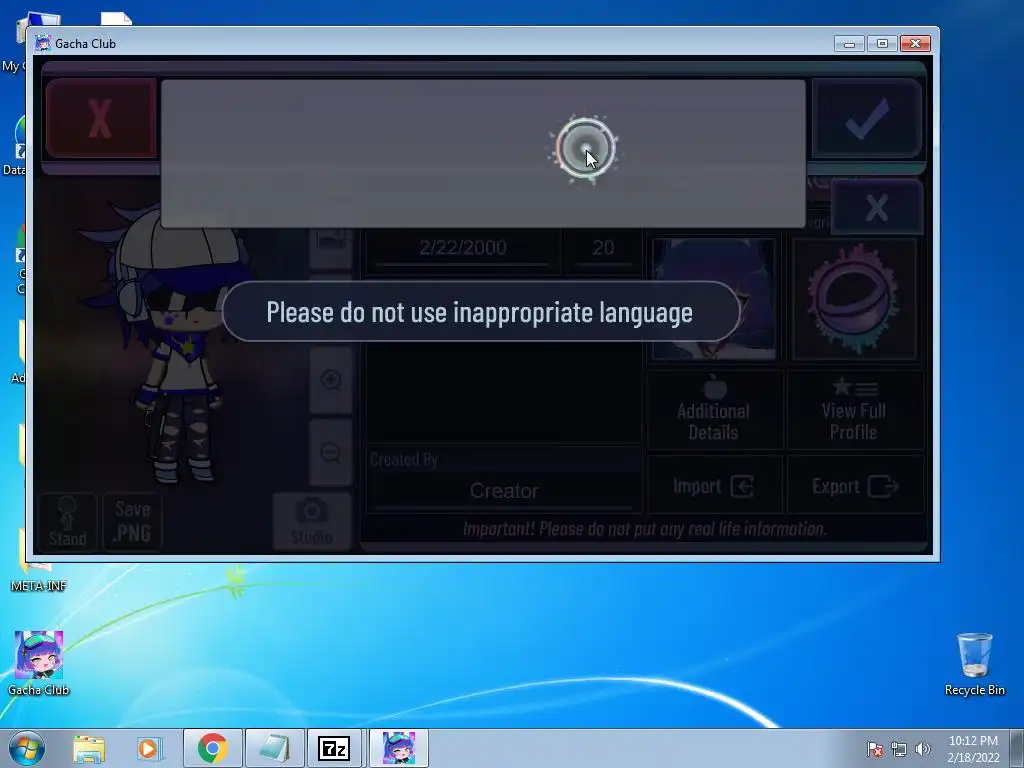1024x768 pixels.
Task: Click the birthday field 2/22/2000
Action: [x=462, y=248]
